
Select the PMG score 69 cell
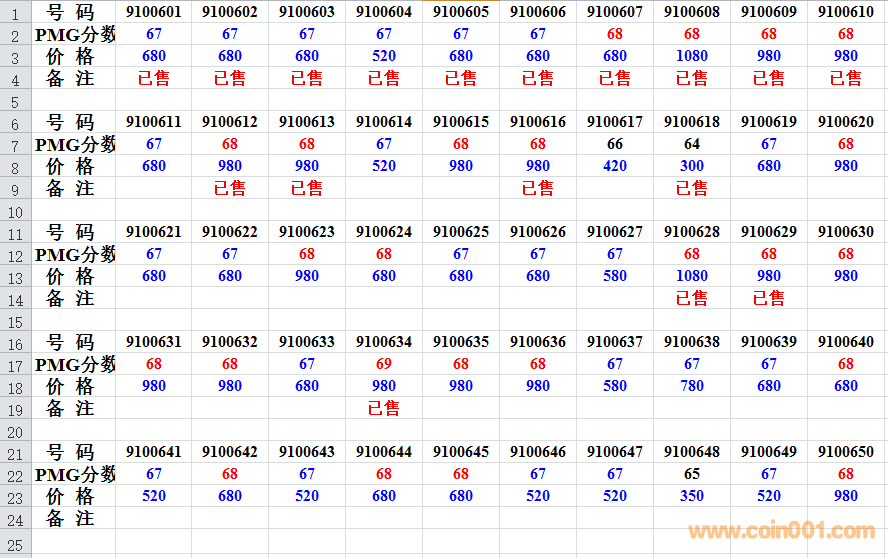384,364
